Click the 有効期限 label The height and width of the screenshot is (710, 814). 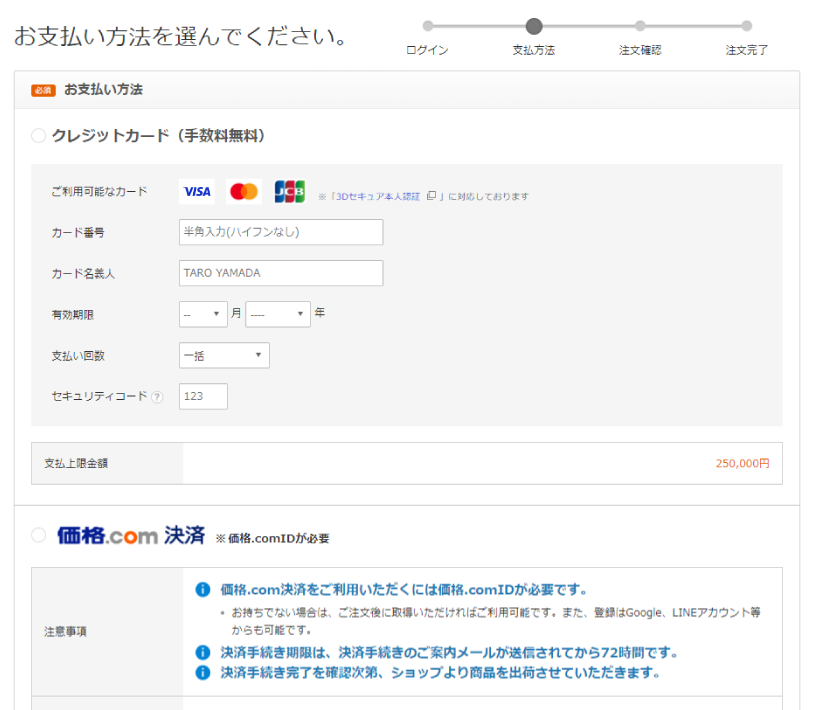coord(73,315)
